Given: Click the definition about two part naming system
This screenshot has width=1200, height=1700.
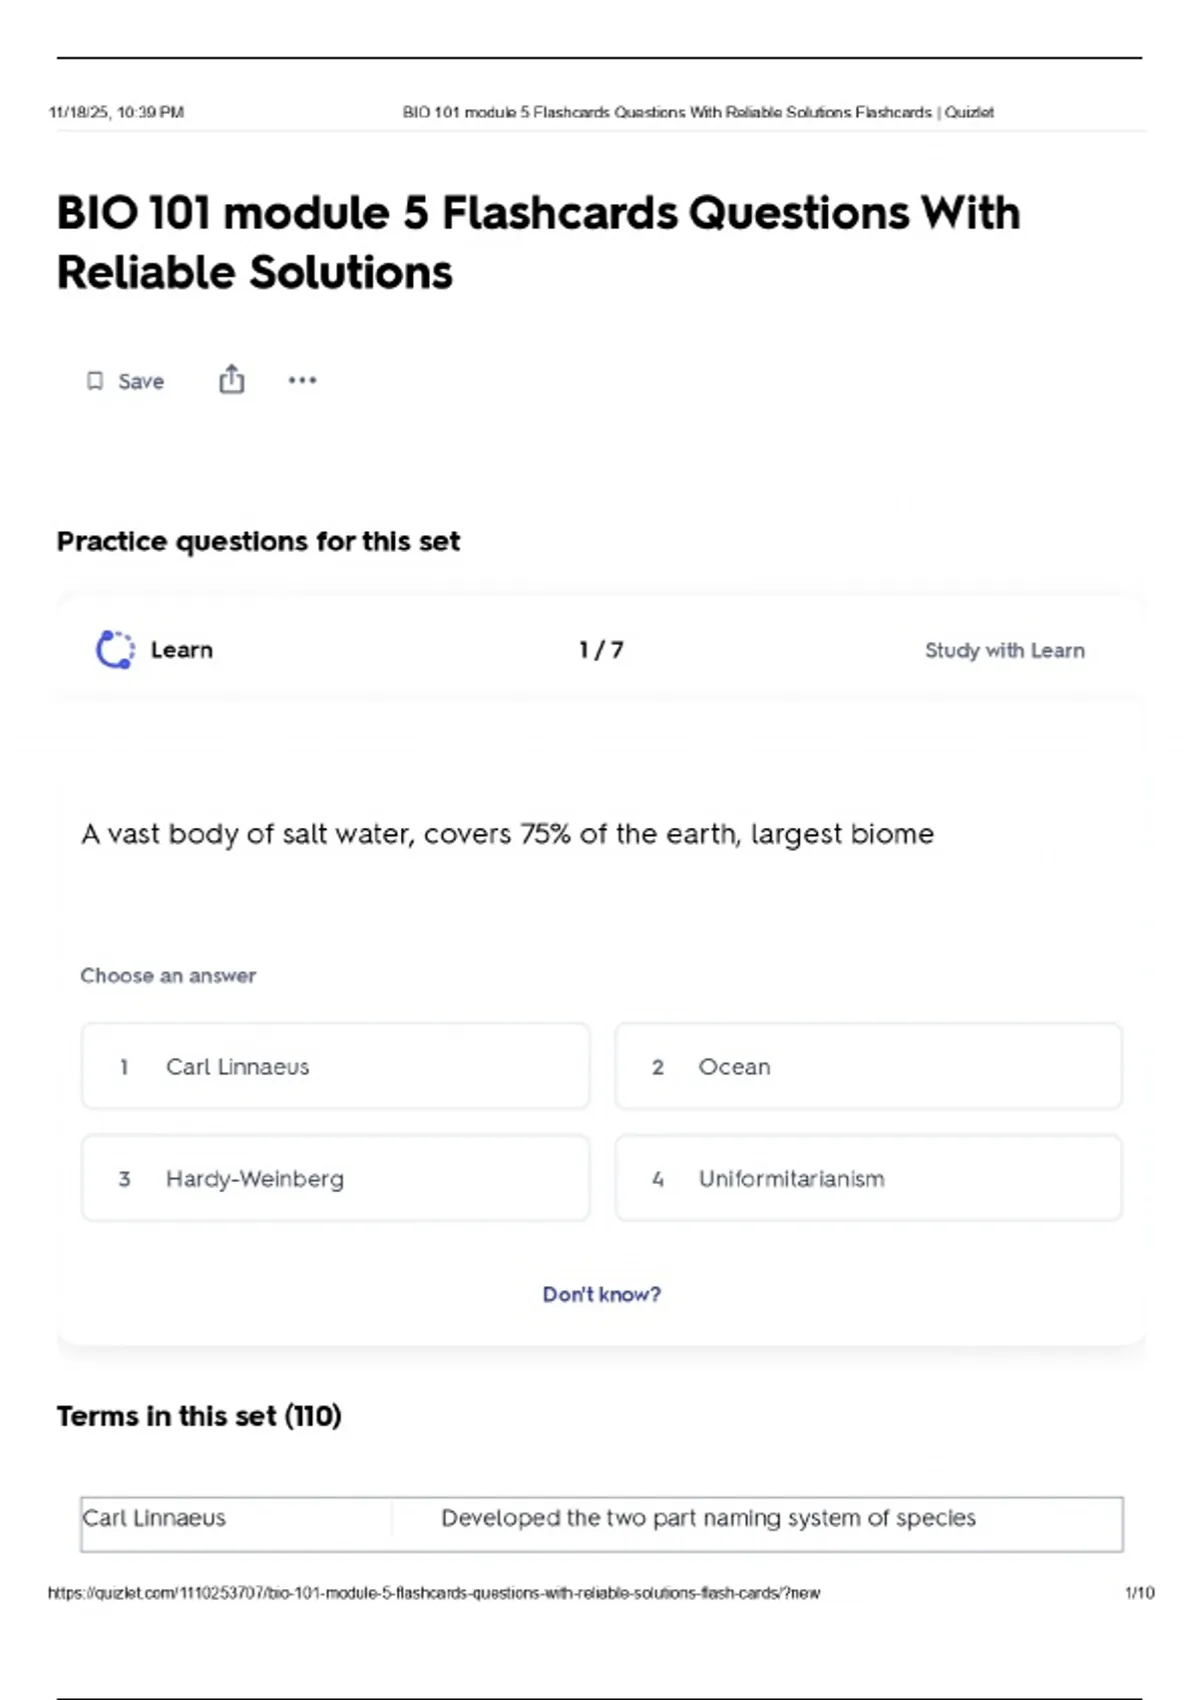Looking at the screenshot, I should (708, 1518).
